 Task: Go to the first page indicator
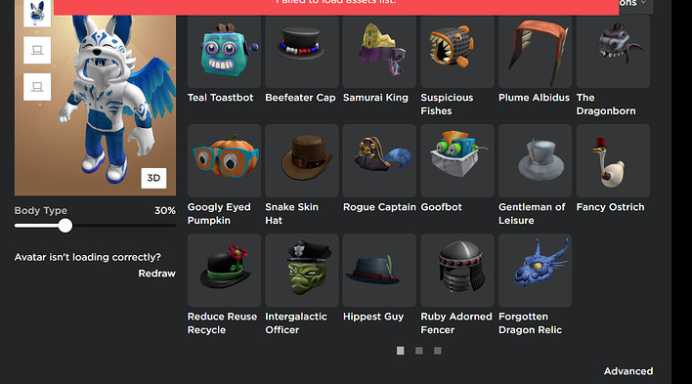click(x=400, y=350)
